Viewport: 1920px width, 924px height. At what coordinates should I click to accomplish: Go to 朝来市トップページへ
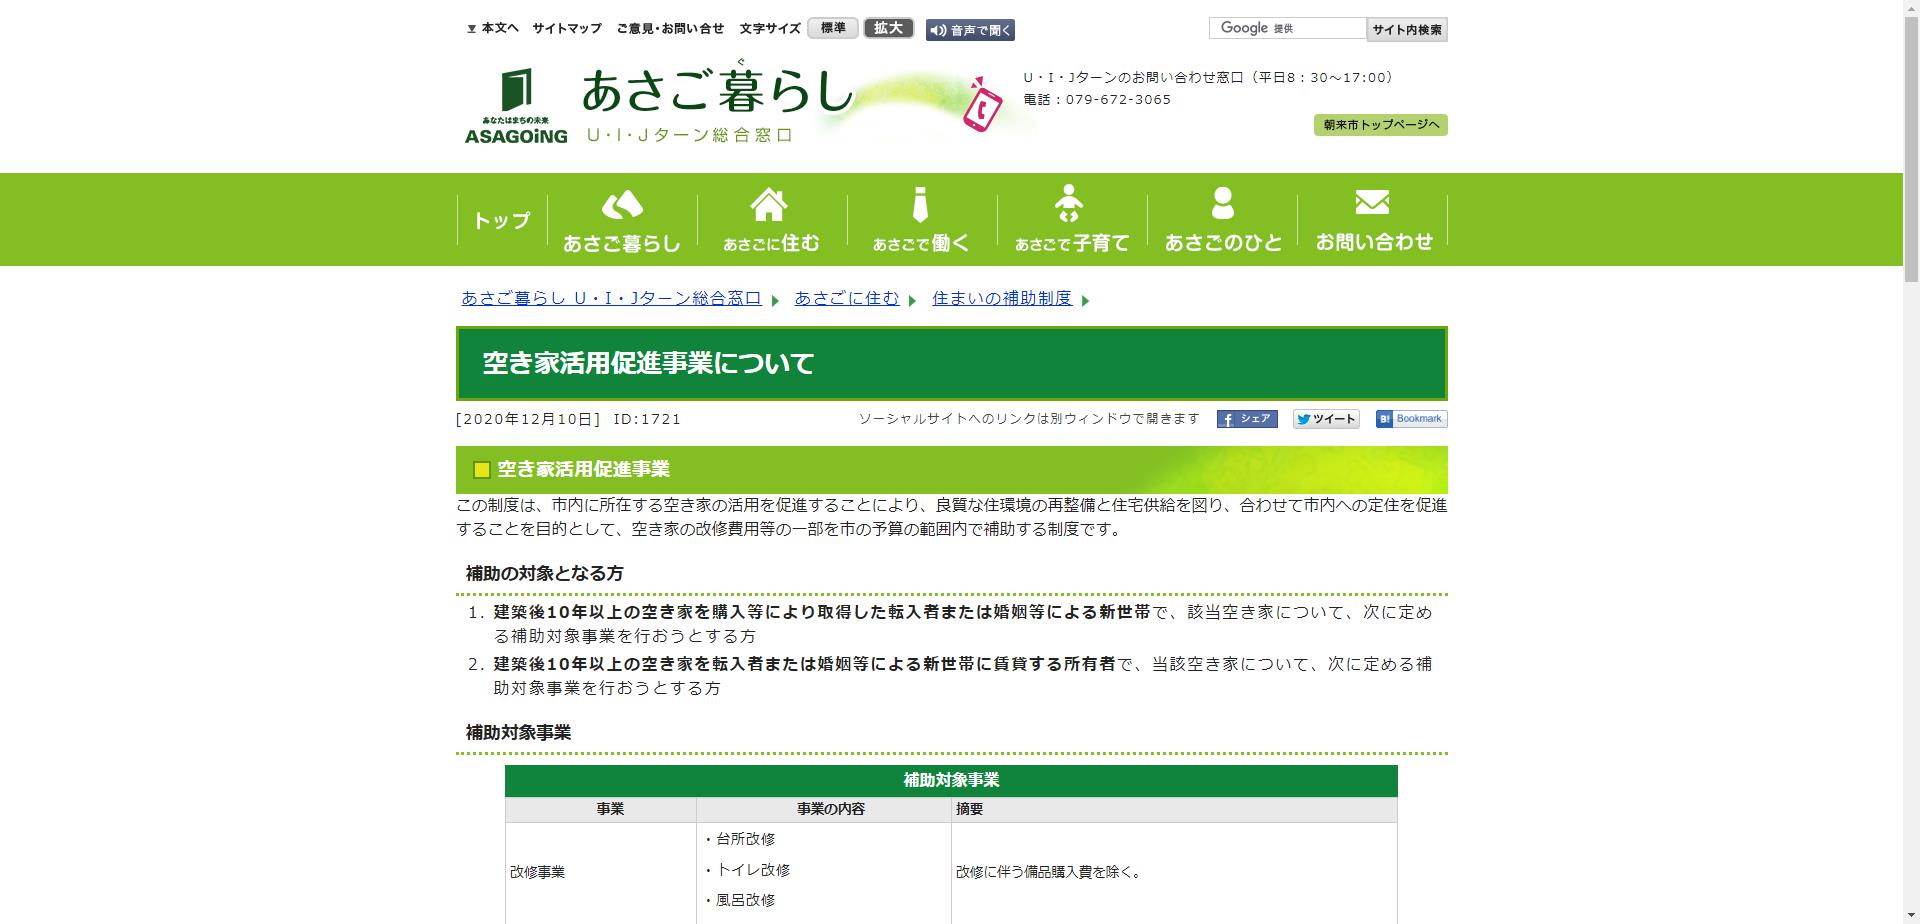(1380, 125)
